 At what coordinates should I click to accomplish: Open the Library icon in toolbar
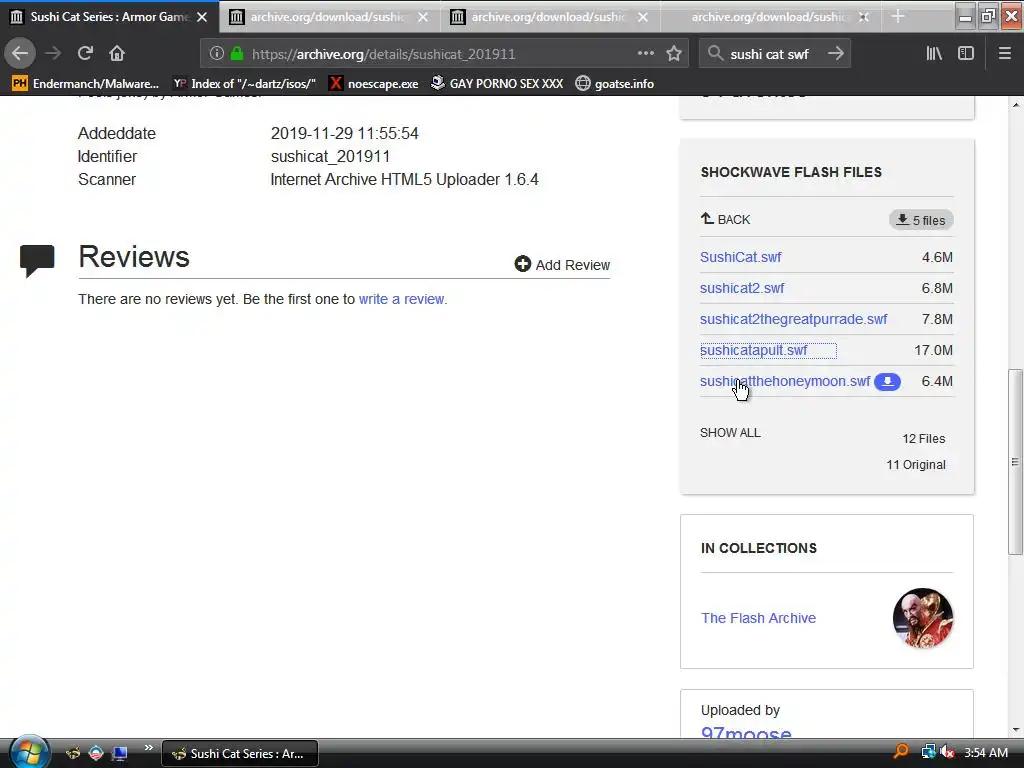[934, 53]
